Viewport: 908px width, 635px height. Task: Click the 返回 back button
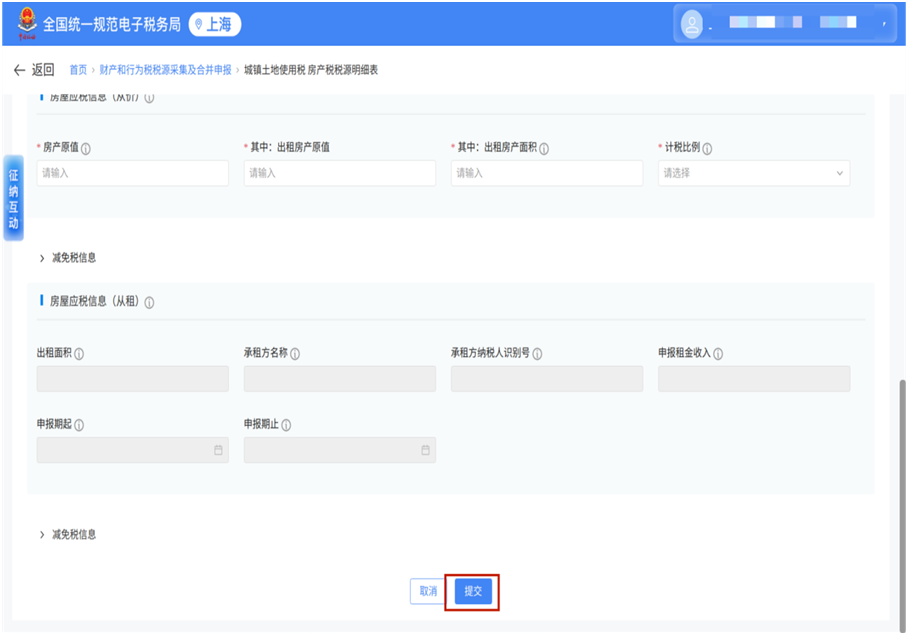tap(34, 70)
